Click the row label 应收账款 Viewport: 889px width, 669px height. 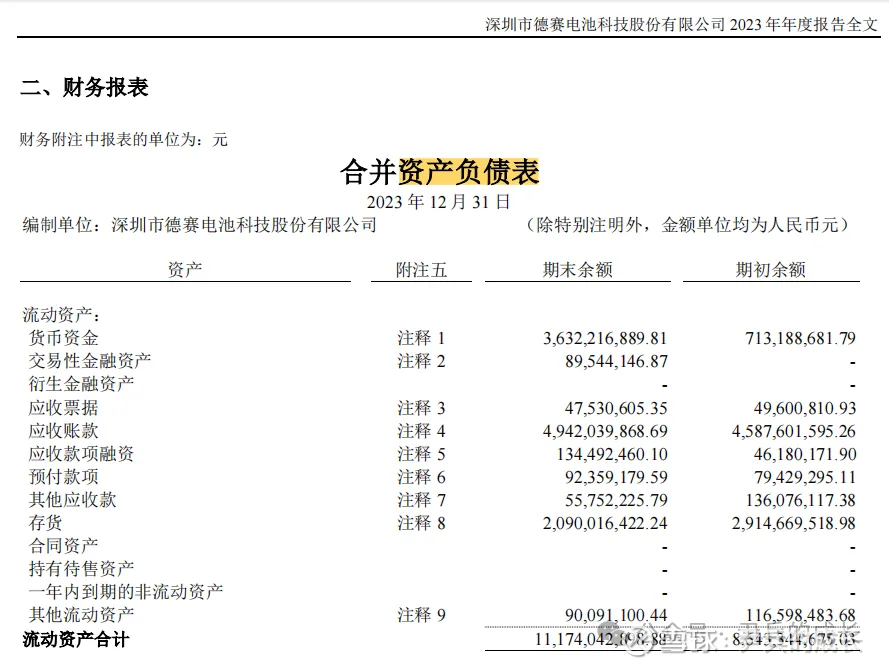[x=64, y=431]
